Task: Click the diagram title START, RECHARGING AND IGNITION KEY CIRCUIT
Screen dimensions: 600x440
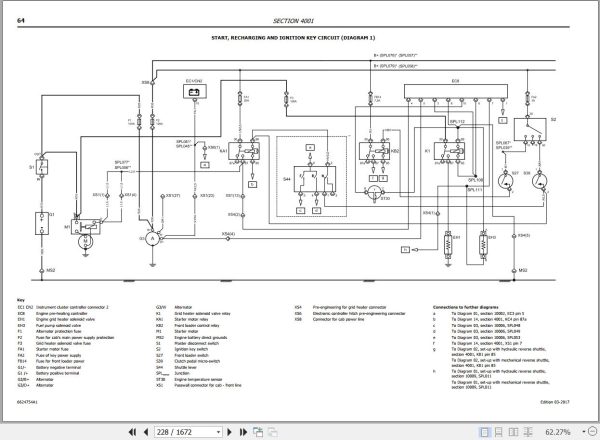Action: tap(293, 38)
